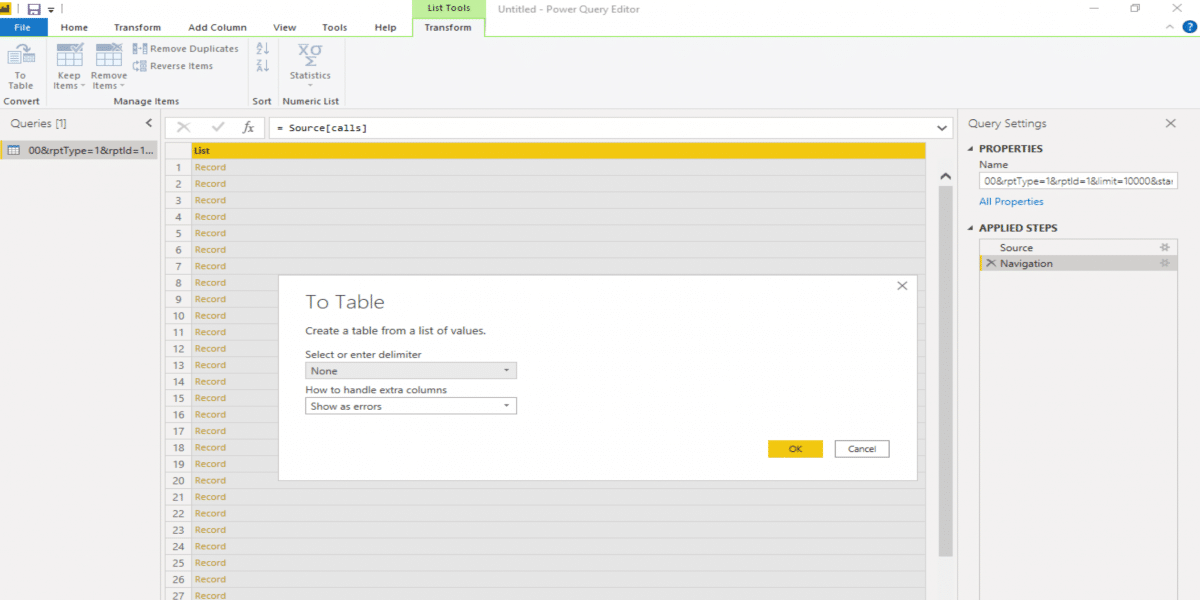1200x600 pixels.
Task: Expand the formula bar chevron
Action: (x=942, y=128)
